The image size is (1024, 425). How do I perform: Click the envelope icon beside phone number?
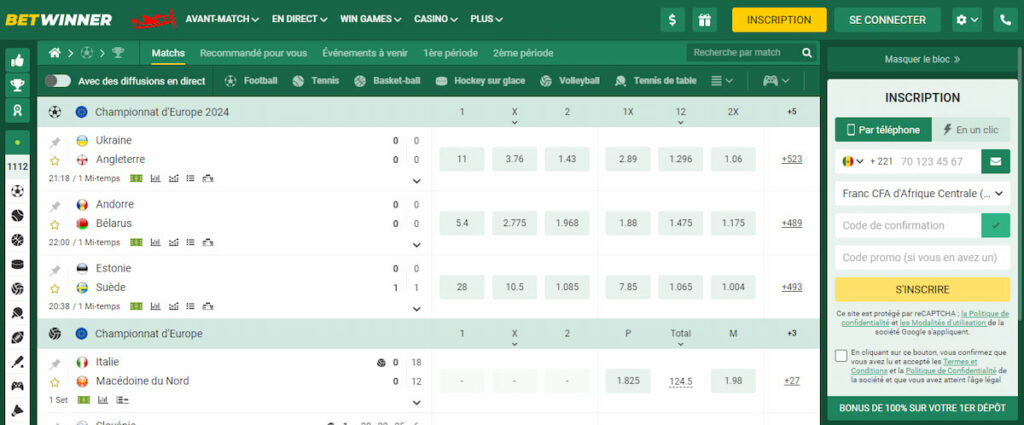996,161
